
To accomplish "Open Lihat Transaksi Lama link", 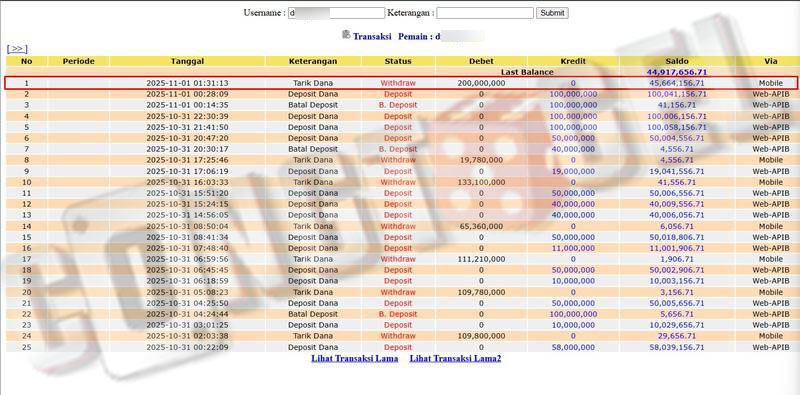I will (x=355, y=358).
